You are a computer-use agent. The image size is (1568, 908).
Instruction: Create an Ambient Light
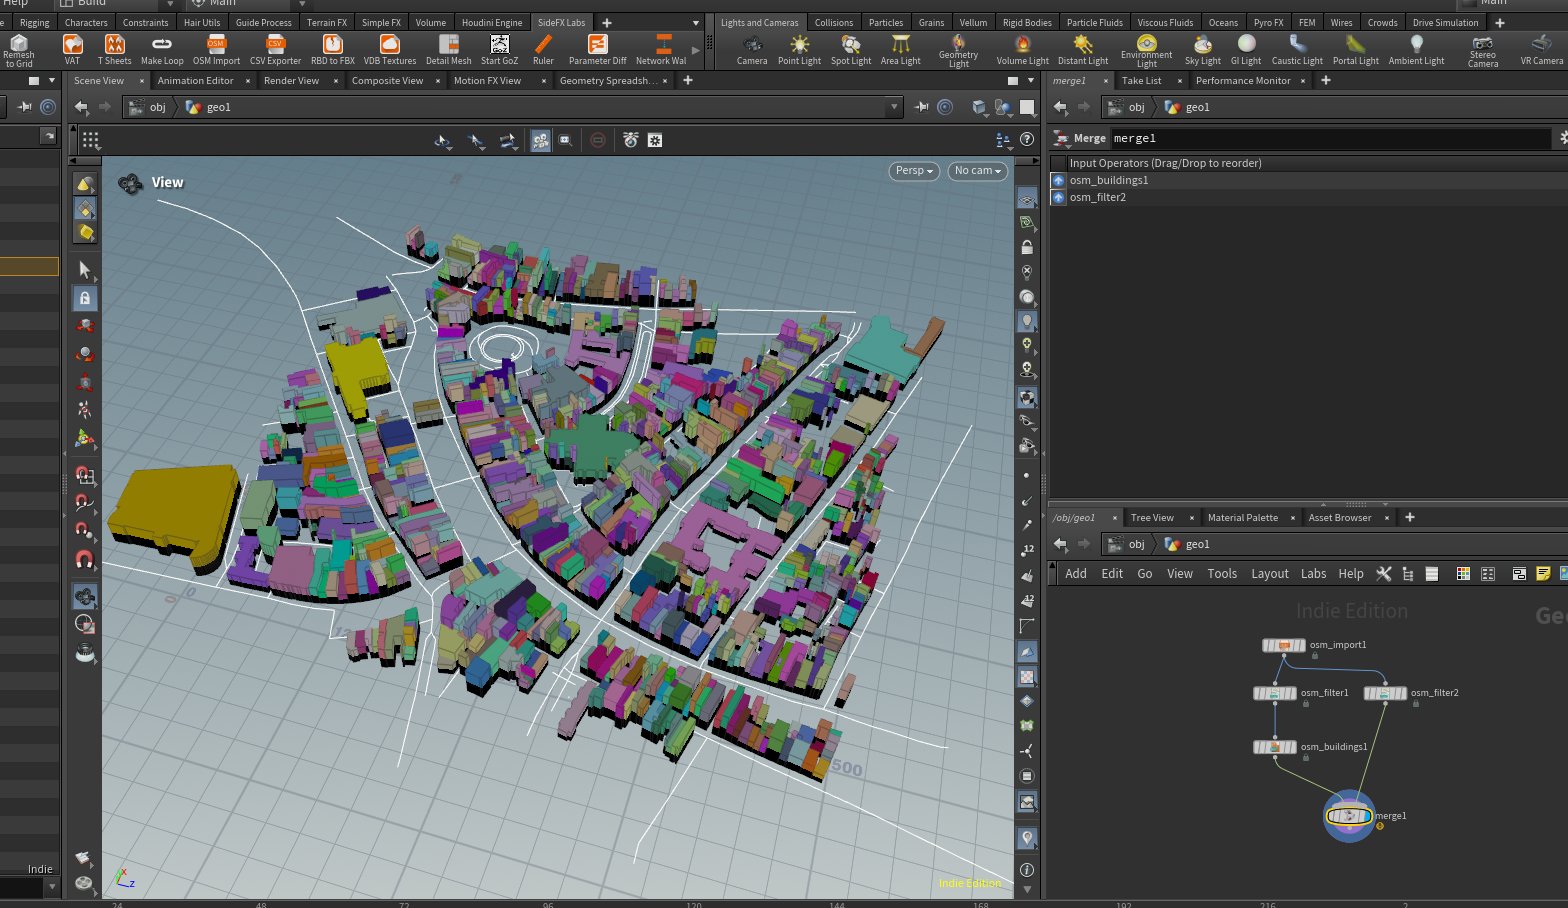tap(1416, 49)
